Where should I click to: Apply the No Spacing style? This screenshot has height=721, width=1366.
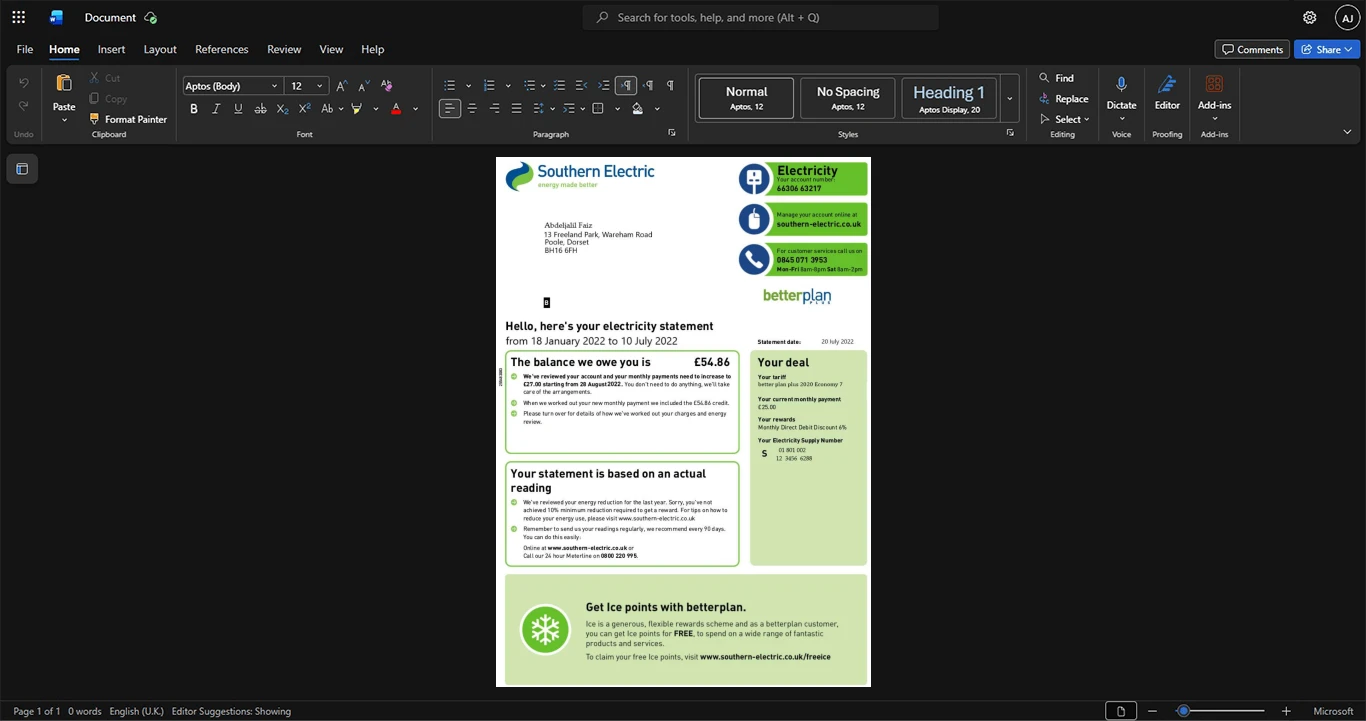click(x=848, y=98)
